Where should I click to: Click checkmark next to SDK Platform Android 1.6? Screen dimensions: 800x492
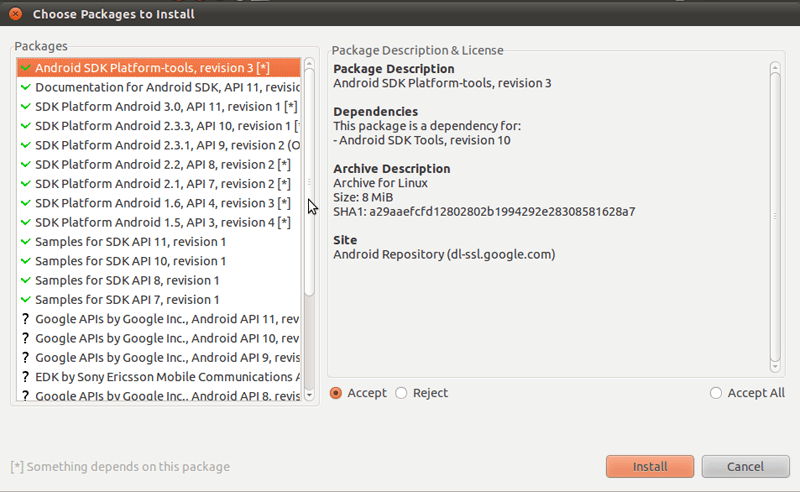pyautogui.click(x=26, y=203)
